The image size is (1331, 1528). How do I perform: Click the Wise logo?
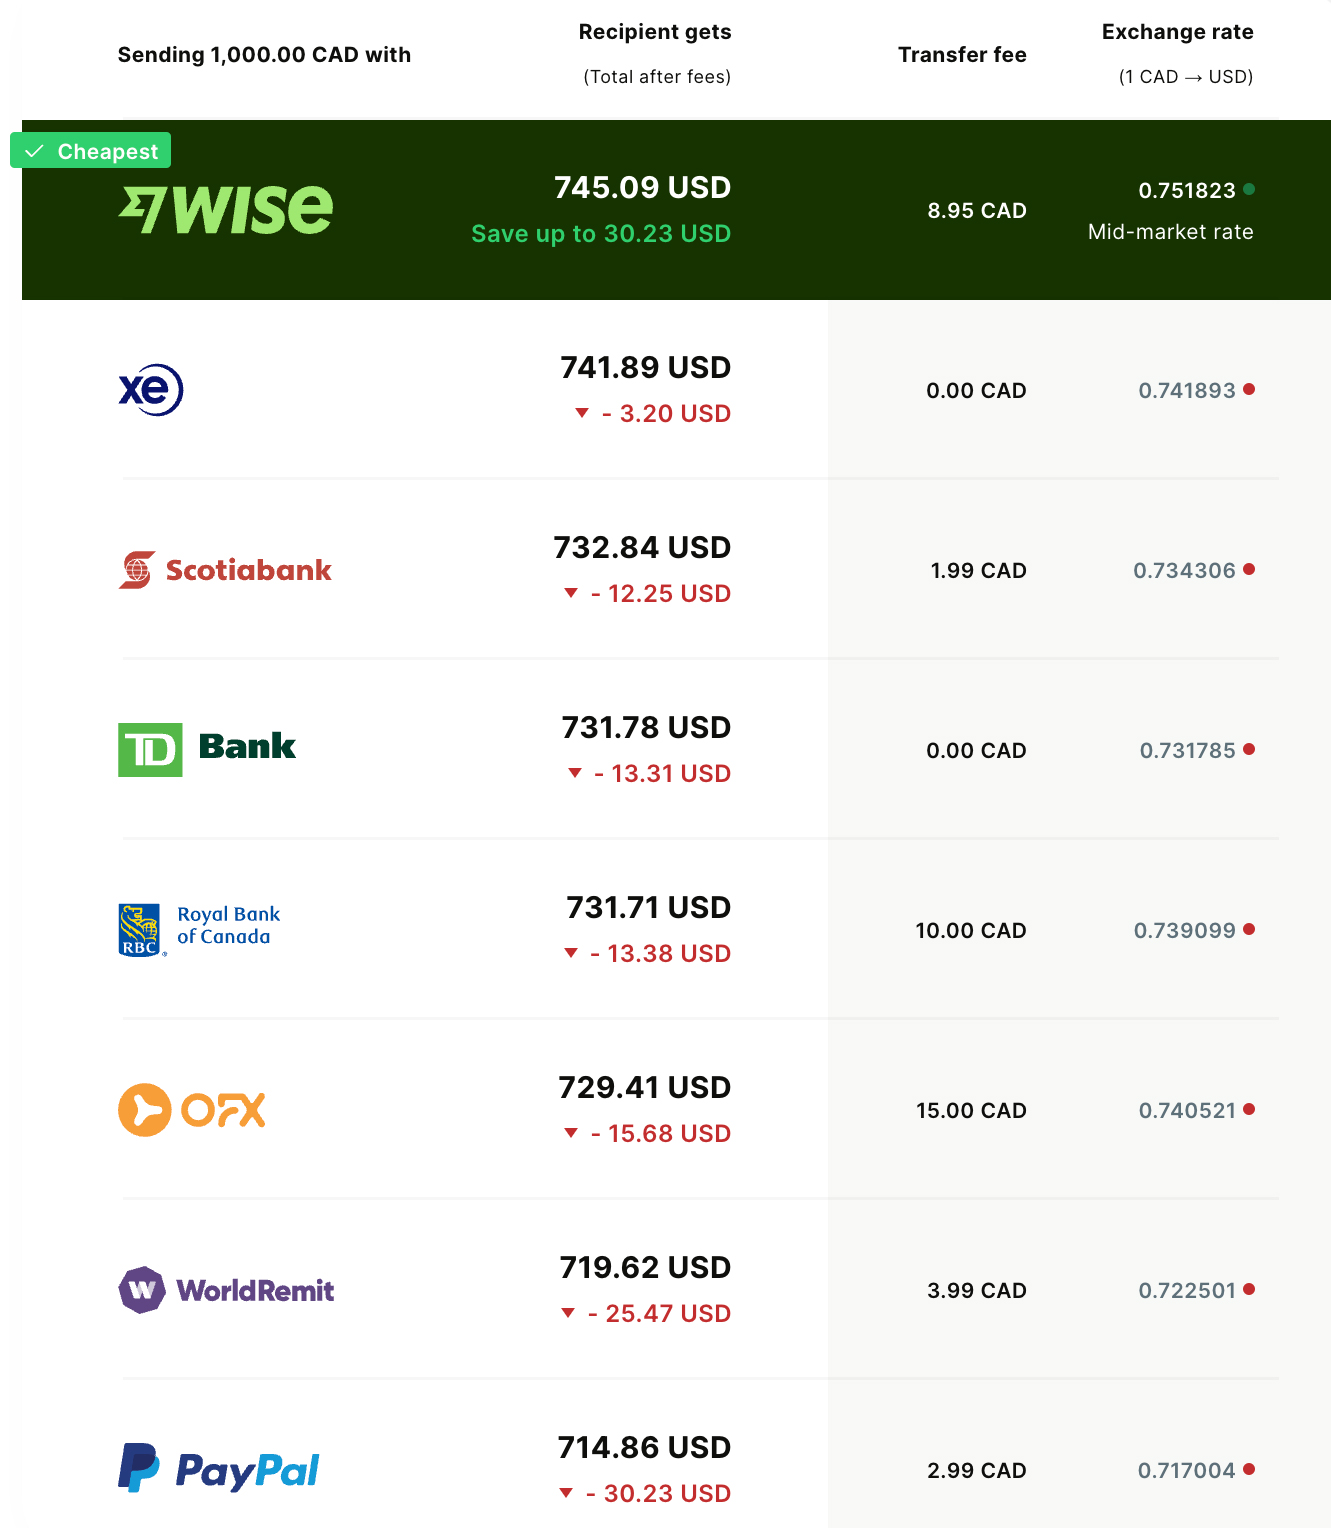226,210
